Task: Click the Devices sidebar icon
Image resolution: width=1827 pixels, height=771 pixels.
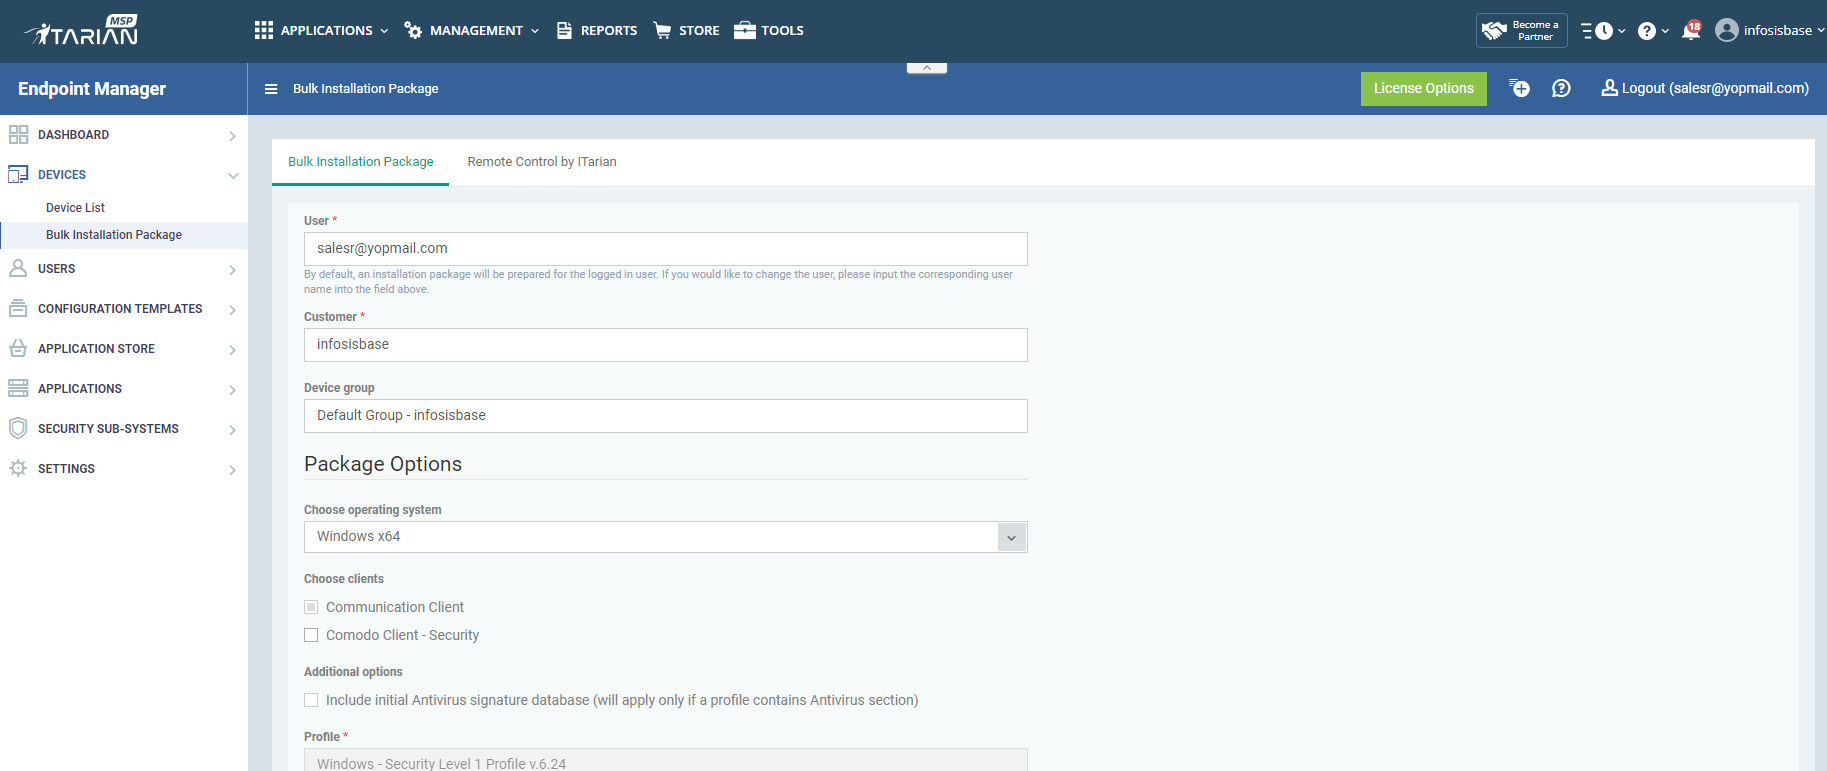Action: [18, 174]
